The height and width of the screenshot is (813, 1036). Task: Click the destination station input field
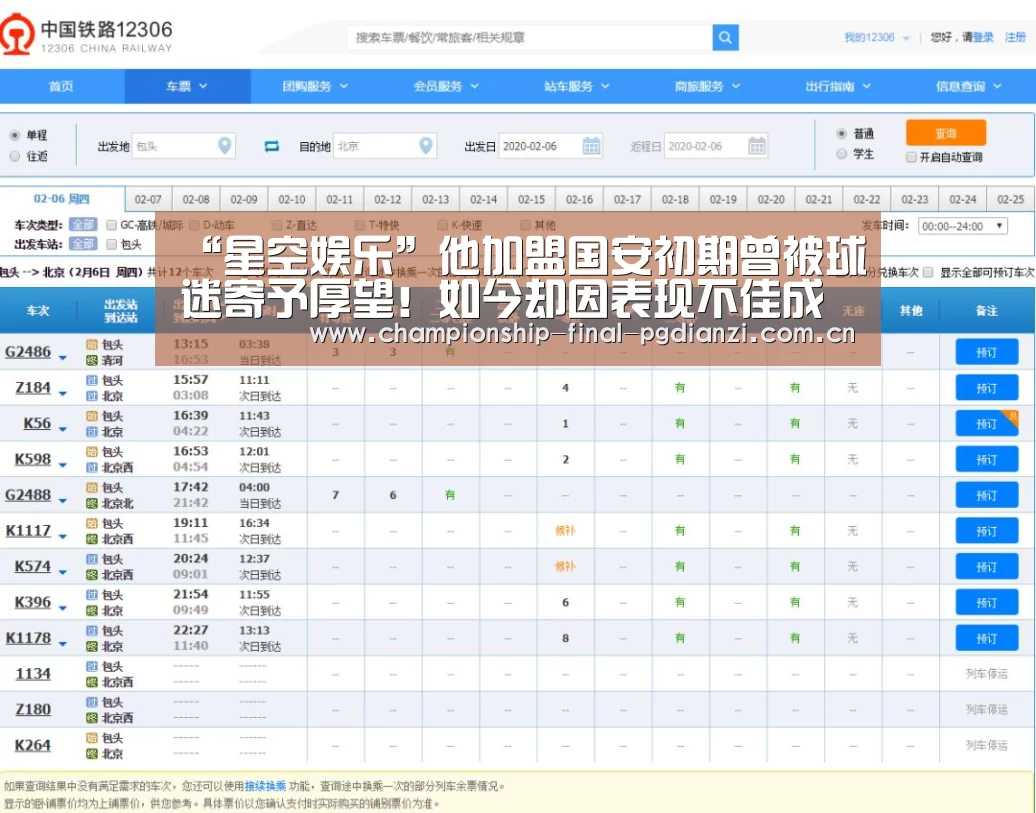[385, 146]
